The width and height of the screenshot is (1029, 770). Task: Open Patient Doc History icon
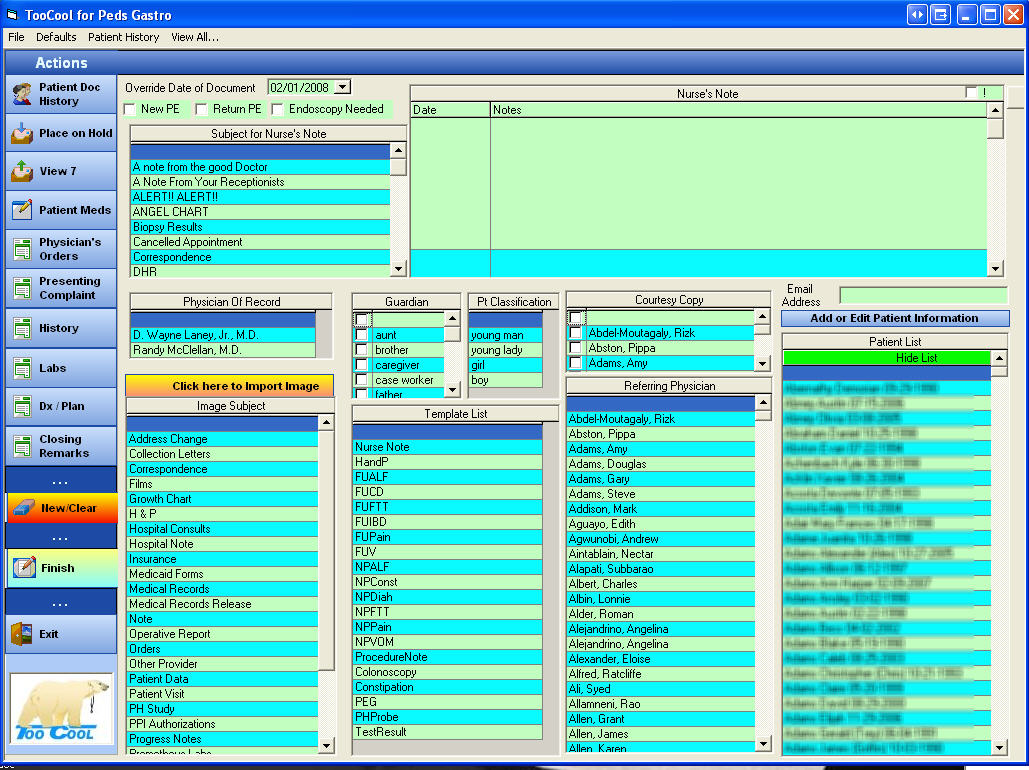click(22, 95)
